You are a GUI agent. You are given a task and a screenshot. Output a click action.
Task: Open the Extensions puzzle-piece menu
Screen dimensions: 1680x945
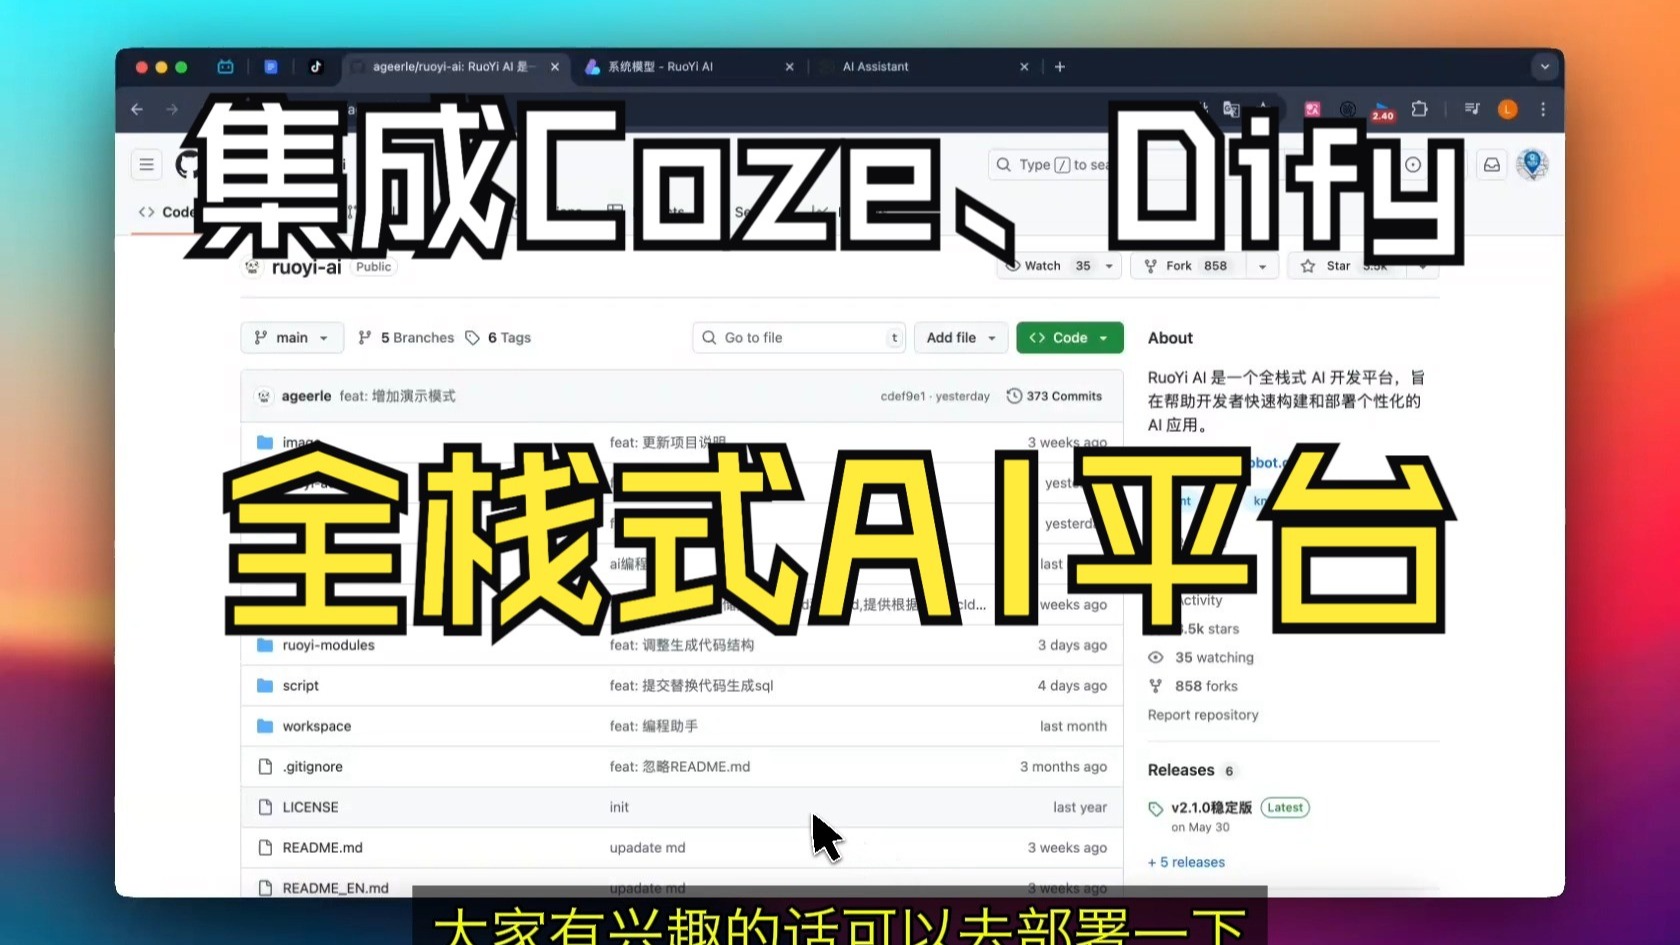[x=1419, y=109]
